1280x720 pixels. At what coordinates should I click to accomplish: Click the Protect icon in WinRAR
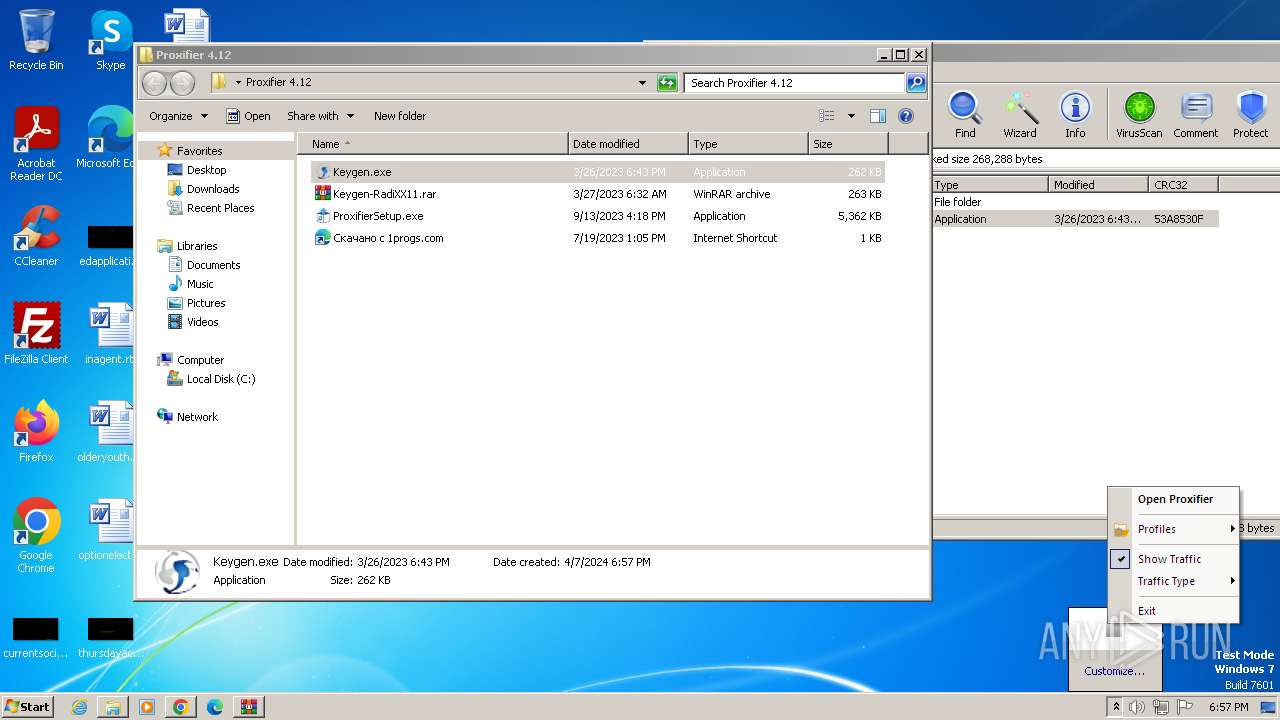(x=1250, y=114)
